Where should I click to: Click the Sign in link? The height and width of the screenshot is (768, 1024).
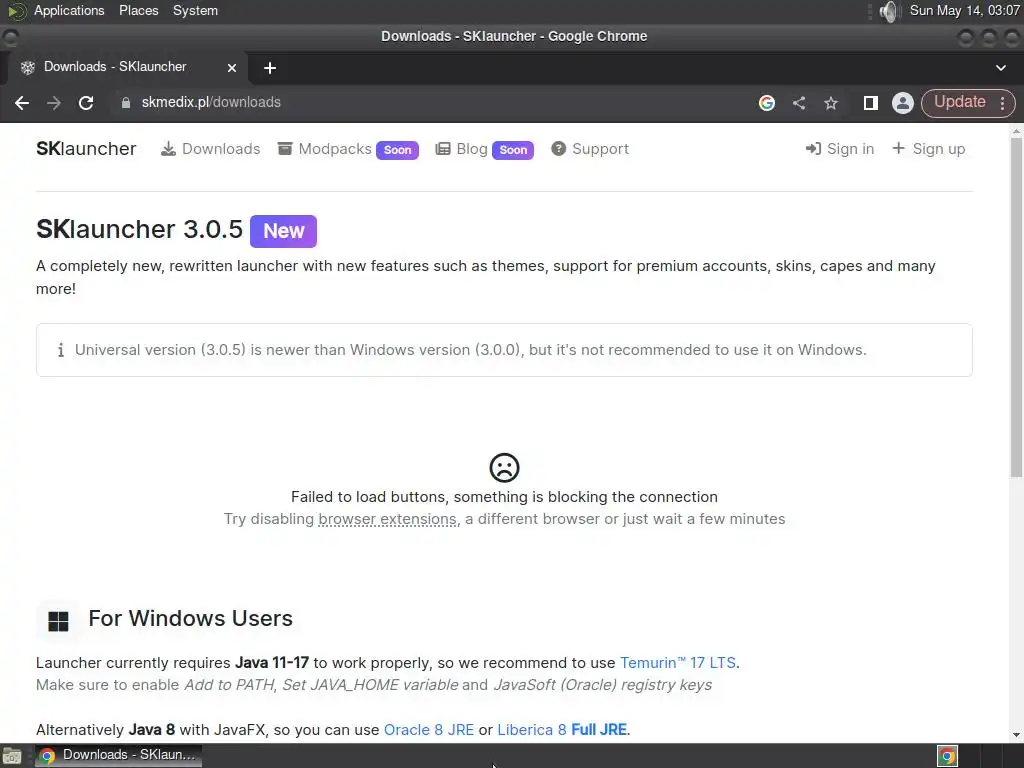(840, 149)
